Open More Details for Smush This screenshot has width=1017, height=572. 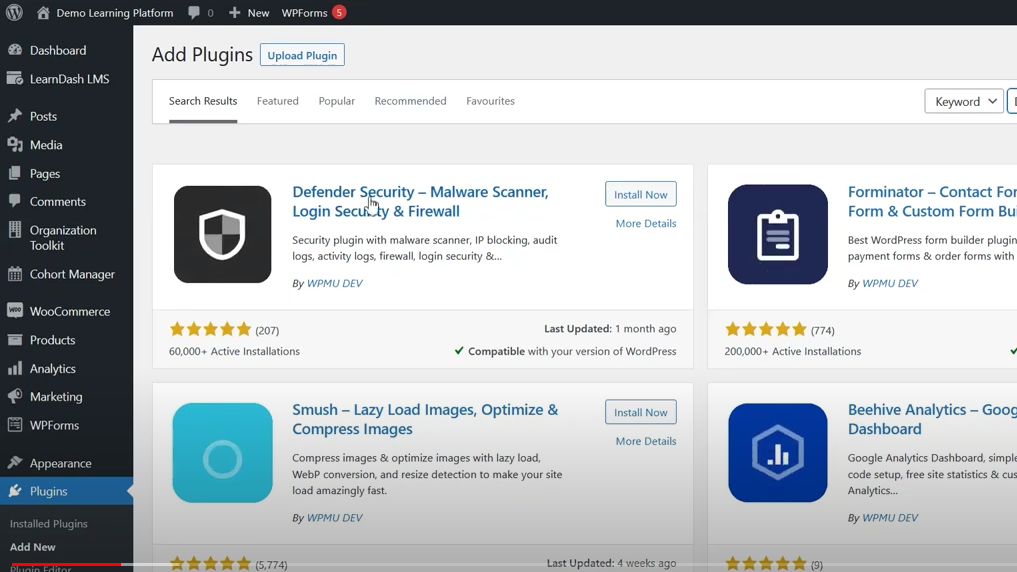pos(646,441)
